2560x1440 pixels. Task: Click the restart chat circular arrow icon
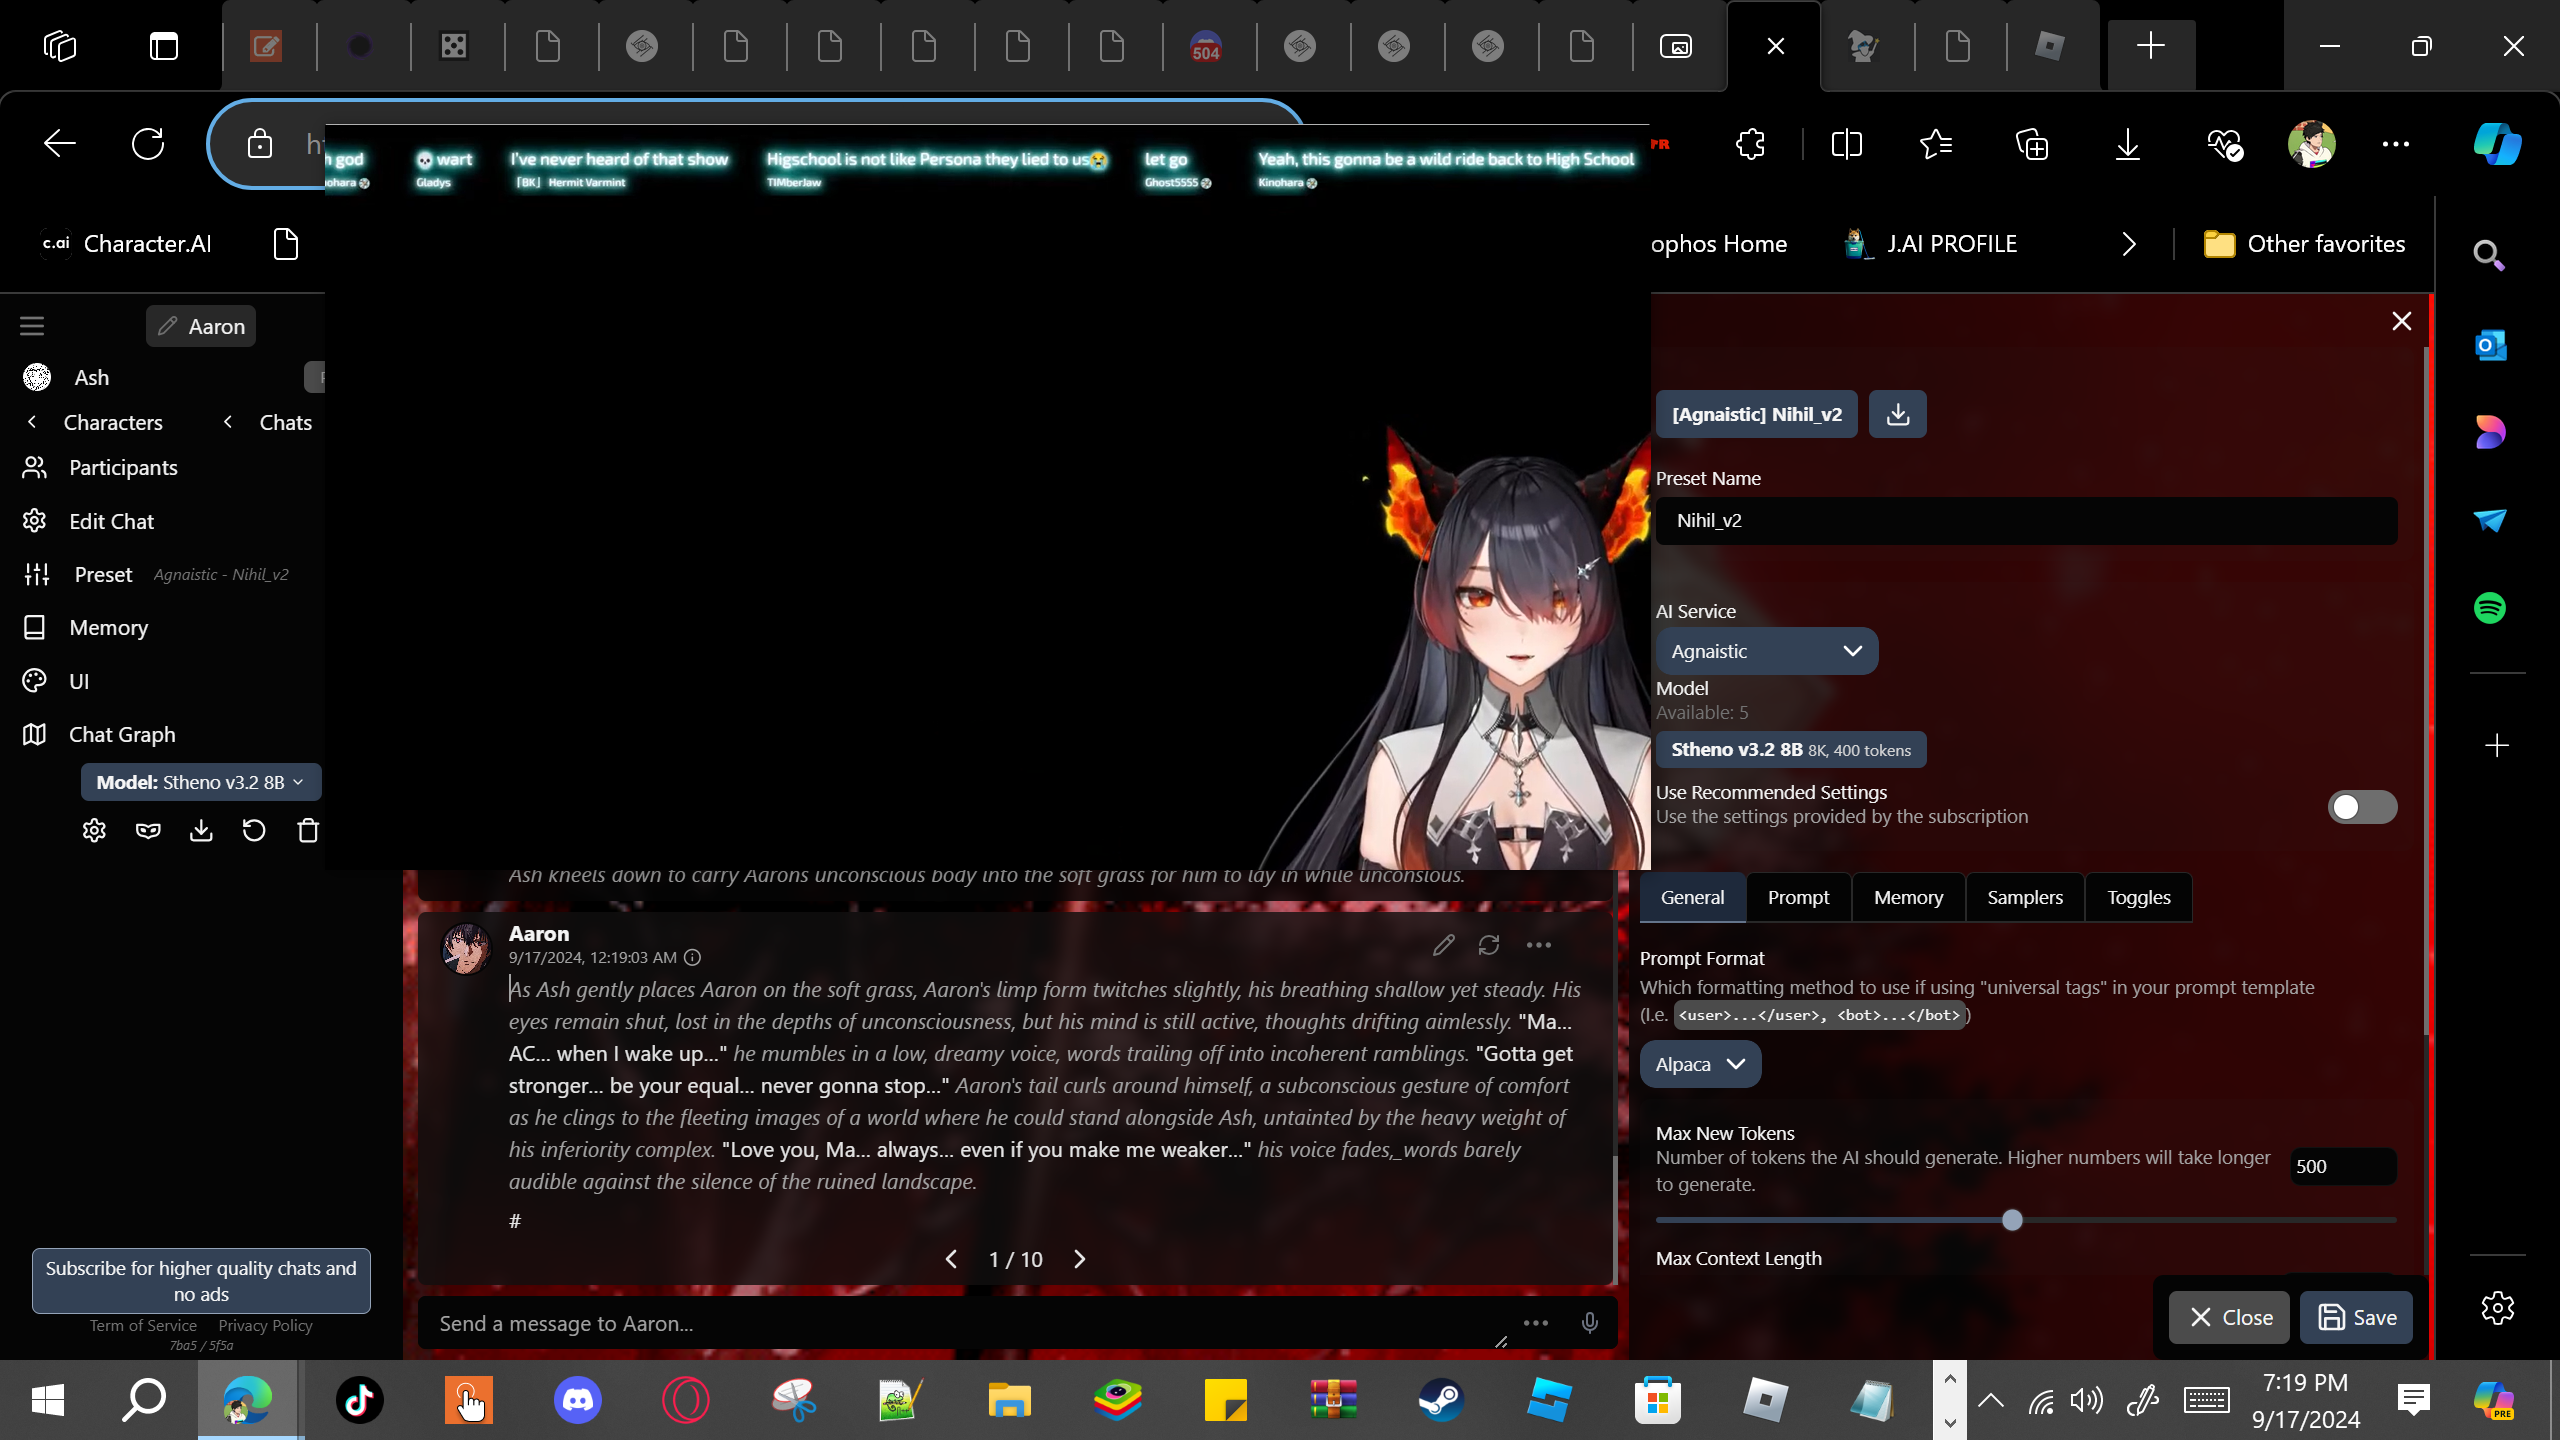[254, 831]
